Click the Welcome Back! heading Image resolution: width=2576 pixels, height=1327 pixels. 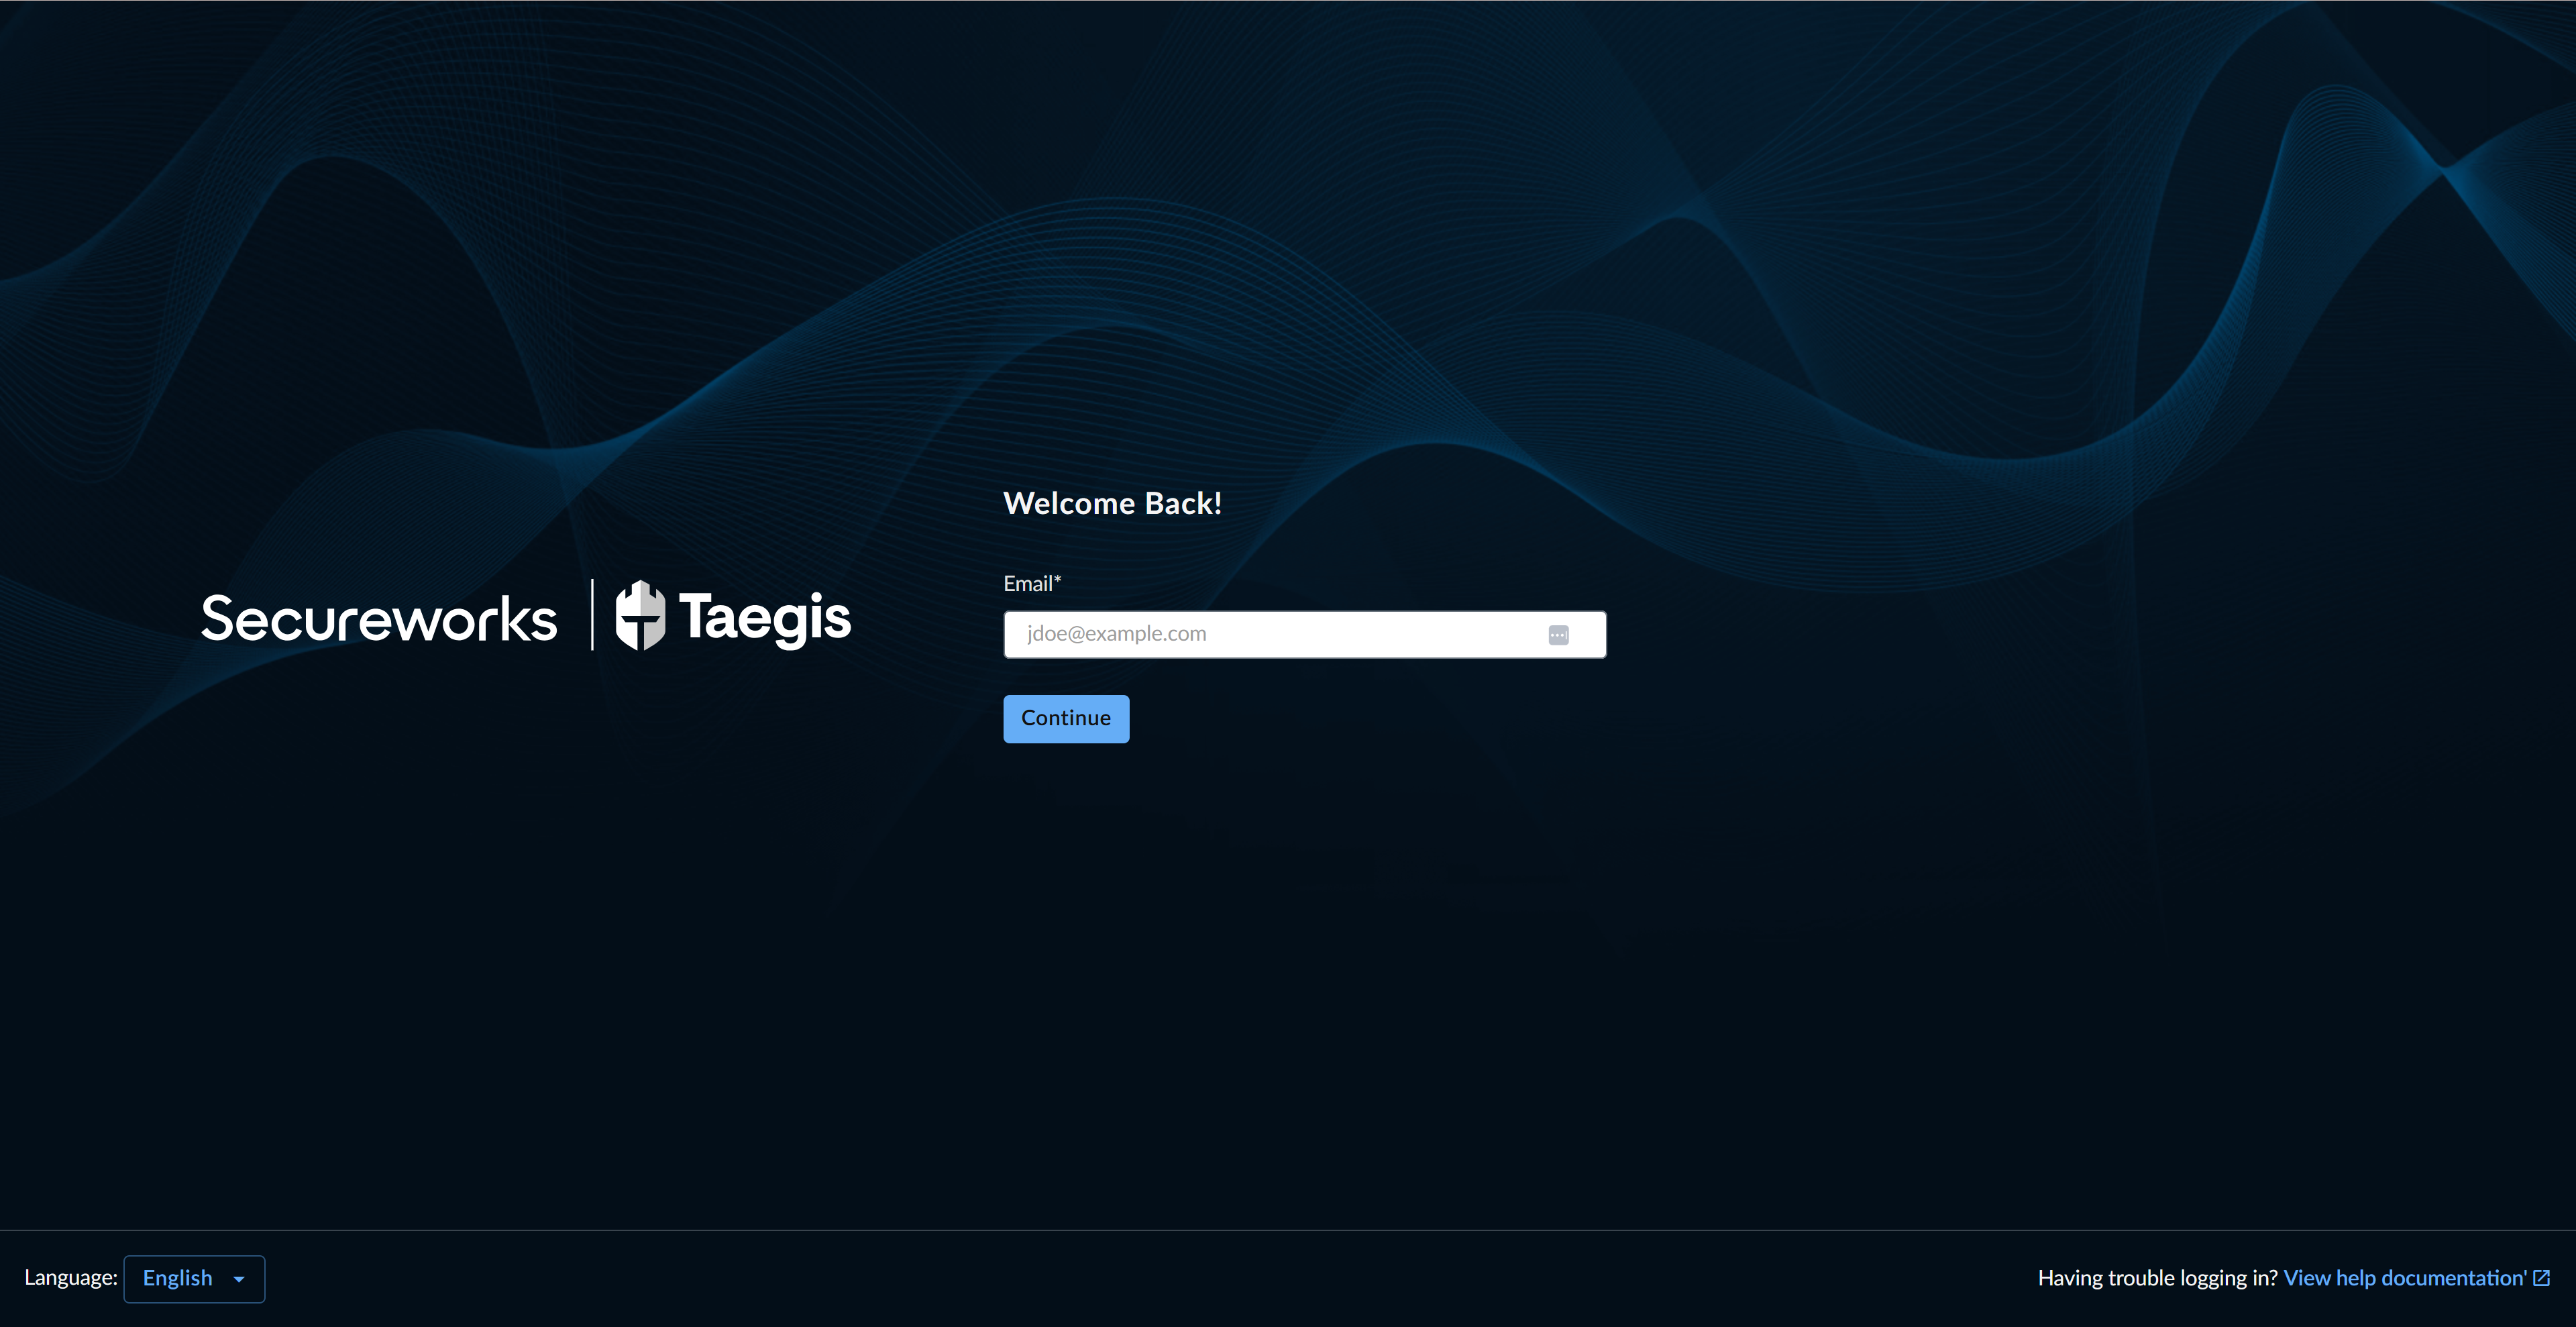pos(1112,503)
